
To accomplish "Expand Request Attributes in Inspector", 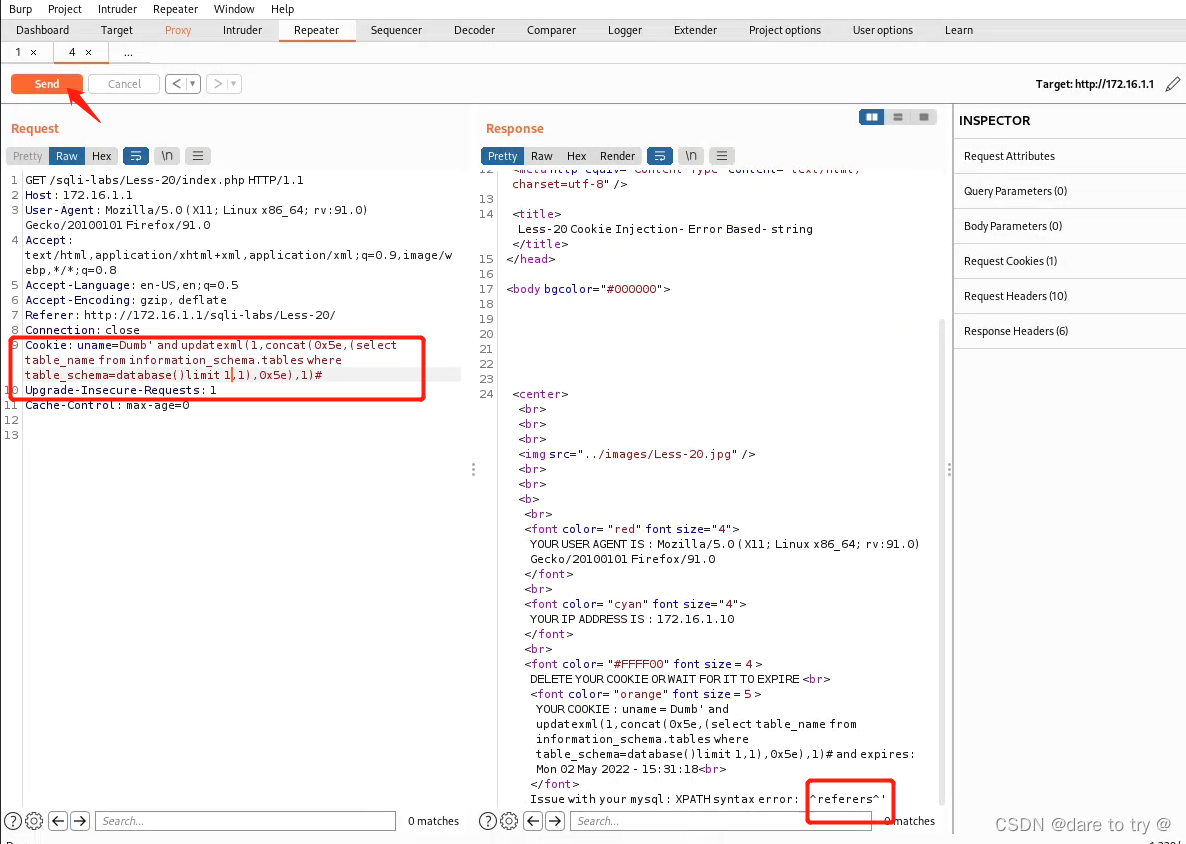I will 1070,156.
